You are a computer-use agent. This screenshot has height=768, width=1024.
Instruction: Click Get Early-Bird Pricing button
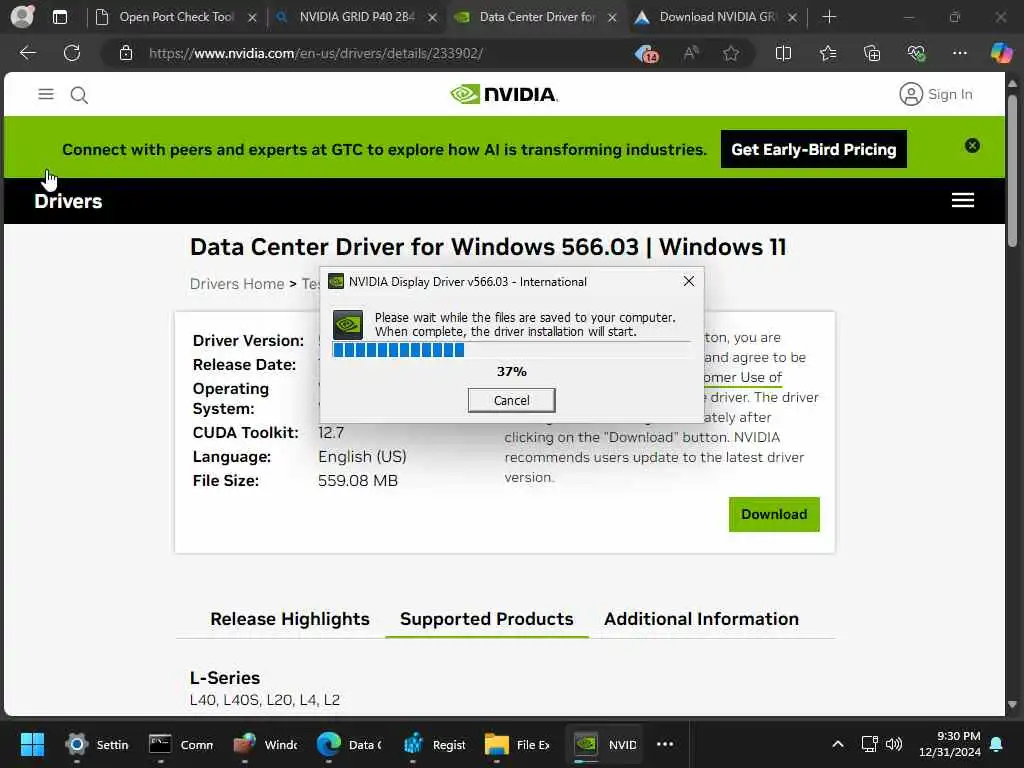[814, 150]
